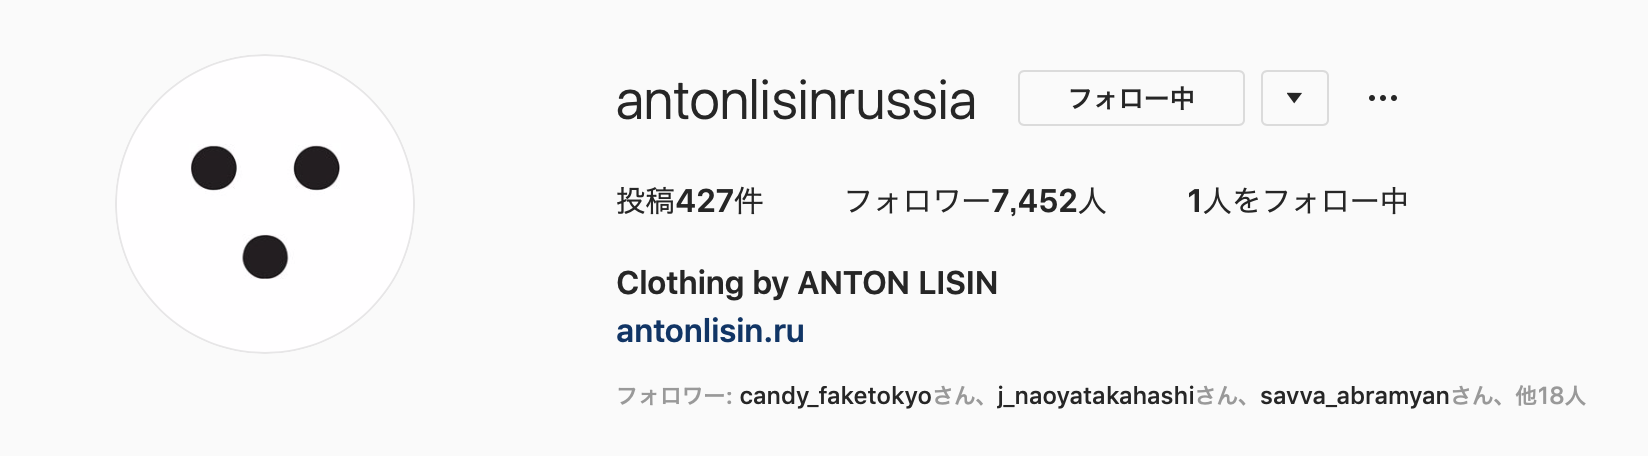Click the bottom black dot in avatar
This screenshot has width=1648, height=456.
click(265, 256)
